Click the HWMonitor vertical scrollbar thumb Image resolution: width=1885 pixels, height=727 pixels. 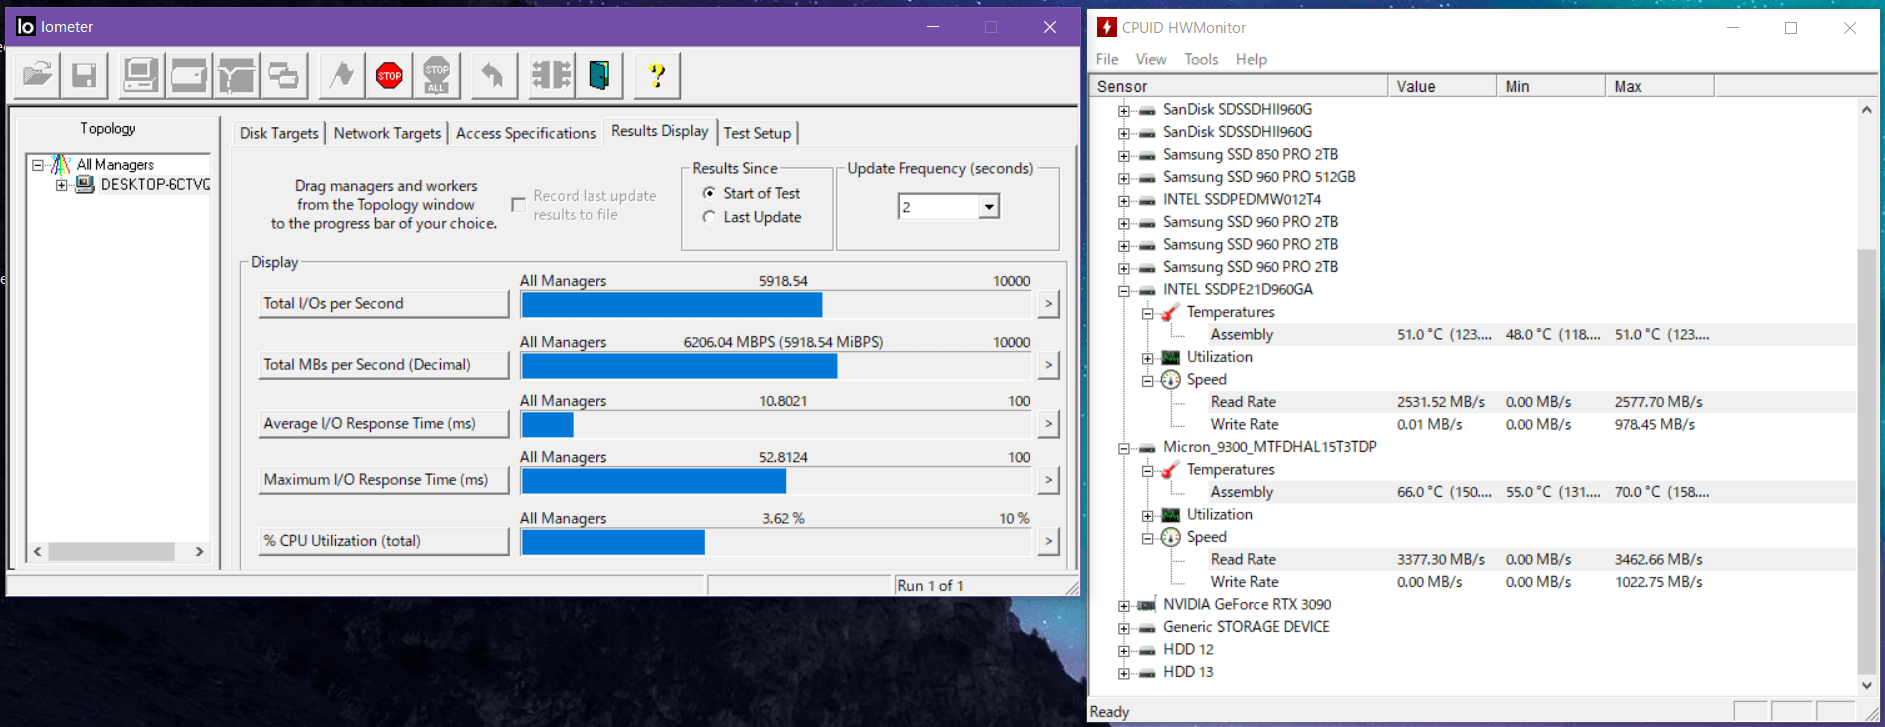1866,461
